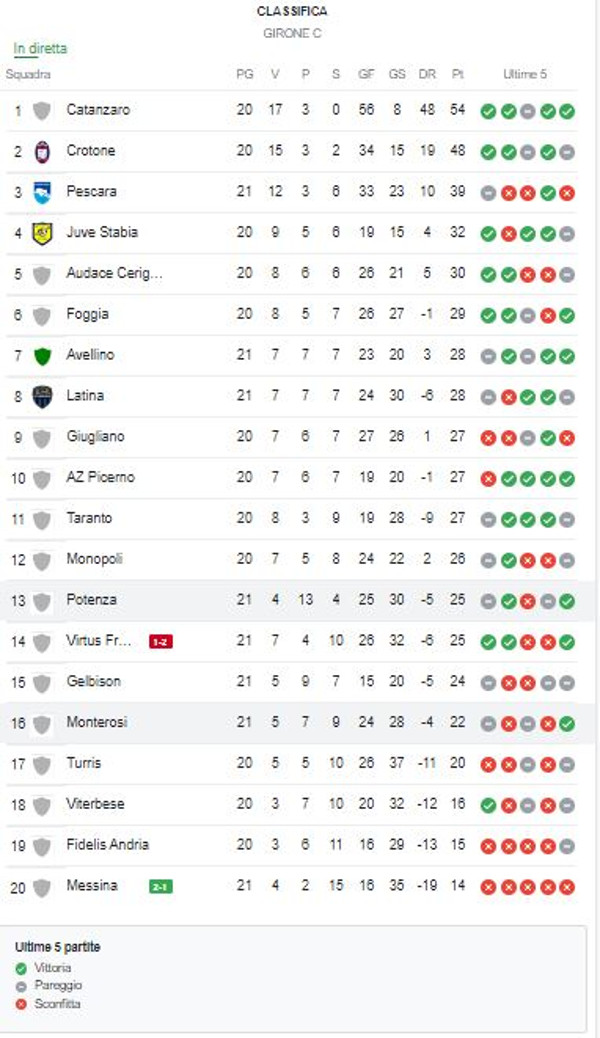The width and height of the screenshot is (600, 1038).
Task: Switch to the In diretta tab
Action: click(x=40, y=48)
